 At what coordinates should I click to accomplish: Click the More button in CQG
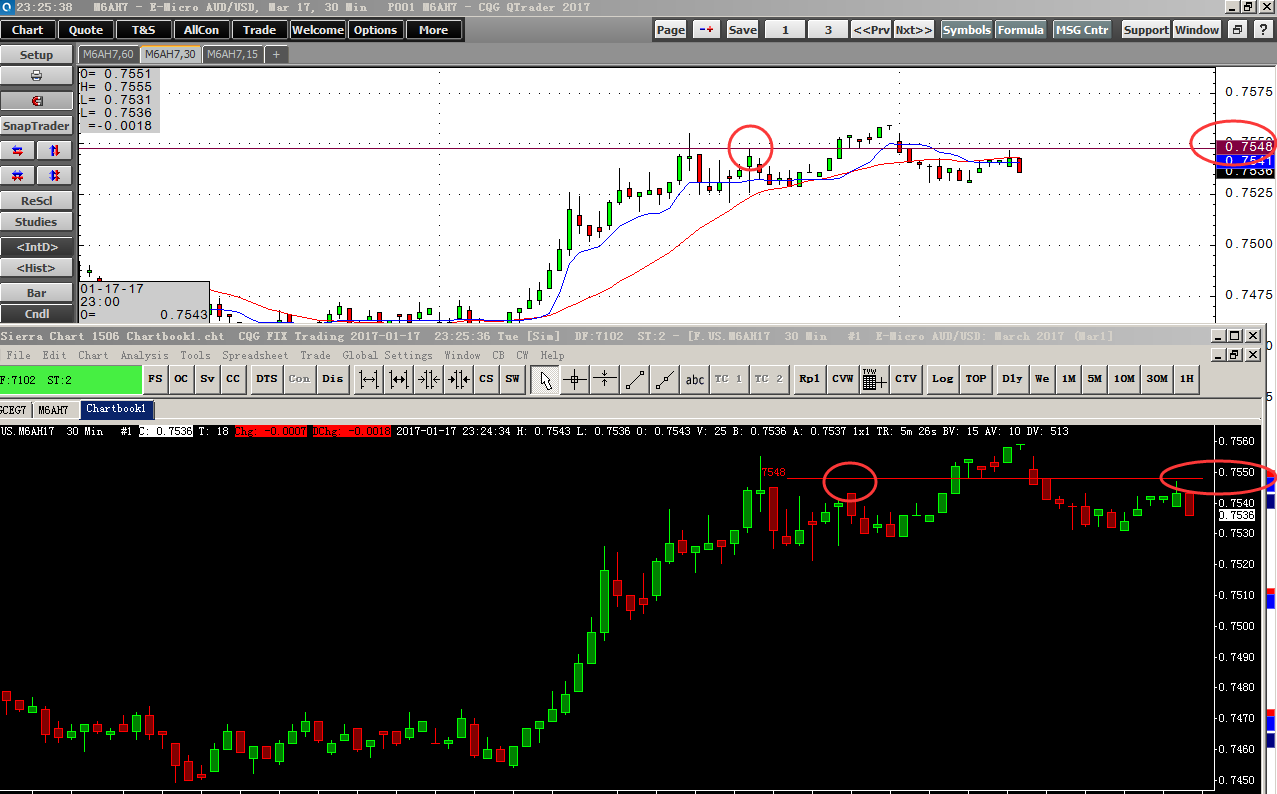click(434, 30)
